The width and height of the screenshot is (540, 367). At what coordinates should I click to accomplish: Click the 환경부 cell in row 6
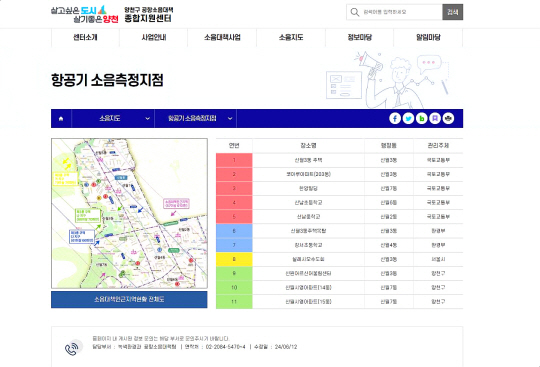(x=438, y=231)
